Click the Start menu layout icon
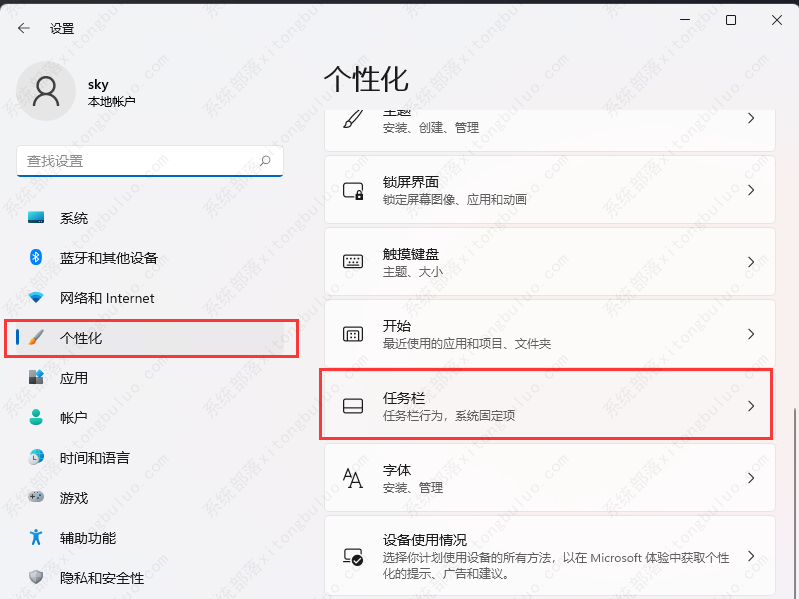This screenshot has width=799, height=599. click(353, 334)
